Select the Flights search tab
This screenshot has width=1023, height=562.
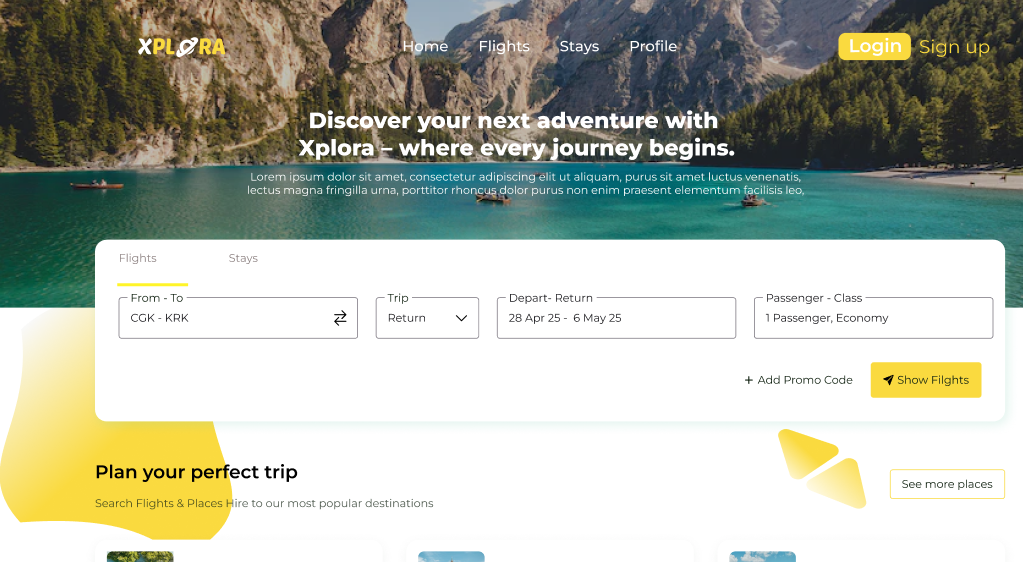pyautogui.click(x=138, y=258)
